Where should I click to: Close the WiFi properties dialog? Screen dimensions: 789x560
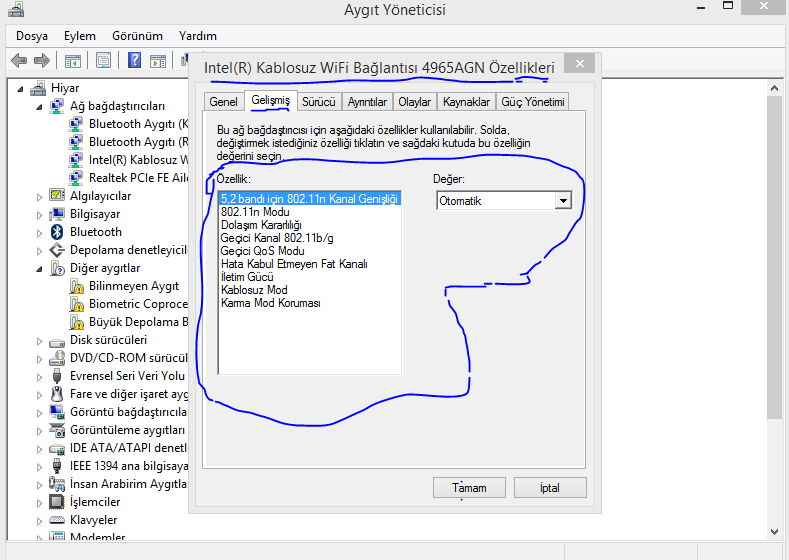[x=580, y=63]
